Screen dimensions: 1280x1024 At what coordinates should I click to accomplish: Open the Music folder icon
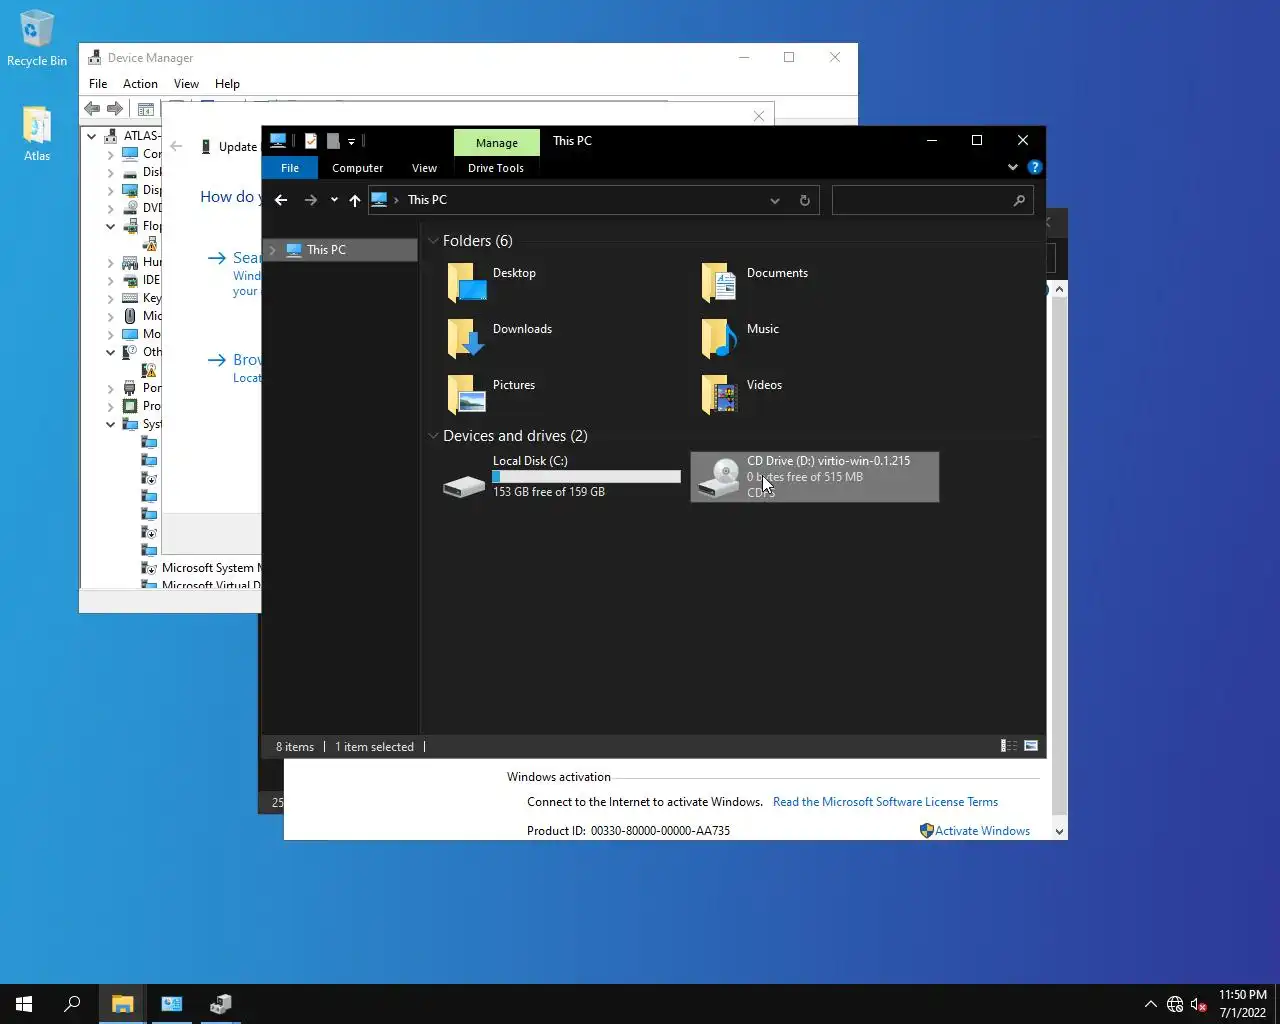pos(720,338)
